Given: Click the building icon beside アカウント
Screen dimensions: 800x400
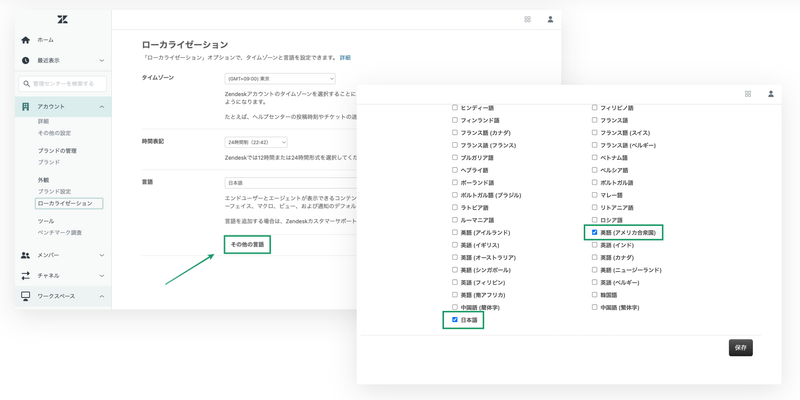Looking at the screenshot, I should pyautogui.click(x=26, y=107).
